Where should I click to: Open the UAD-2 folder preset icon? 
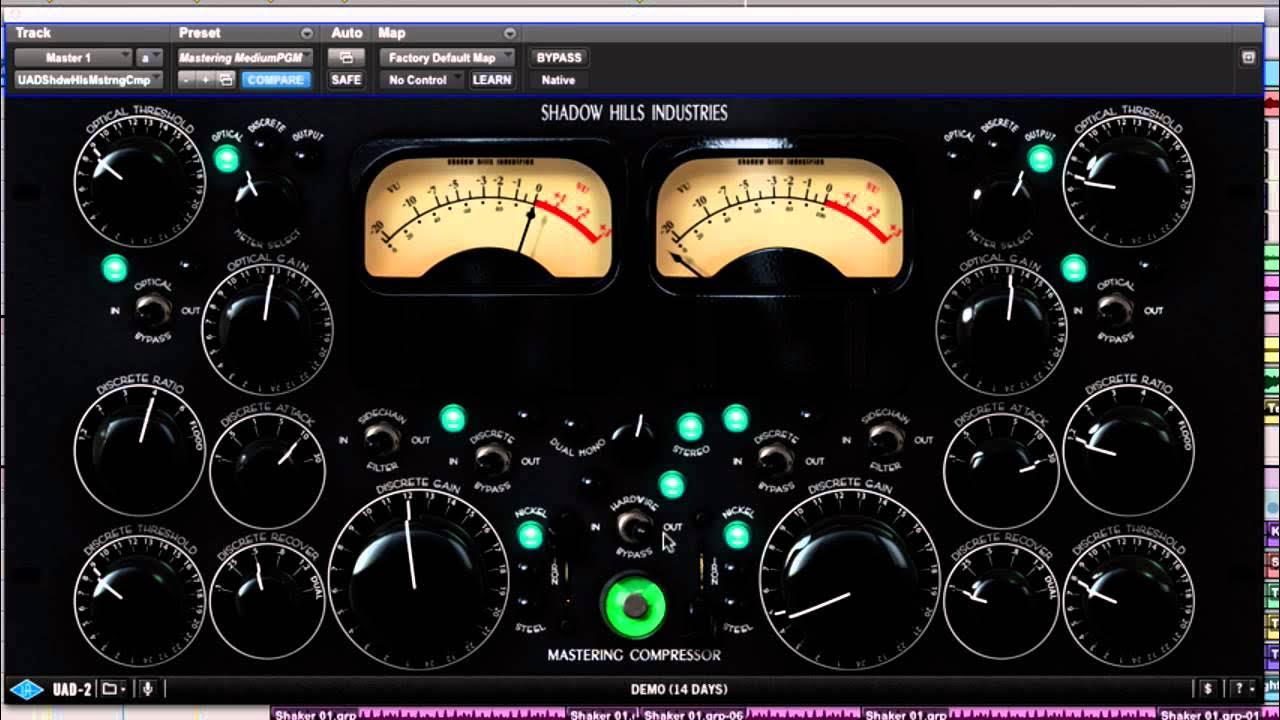coord(113,689)
